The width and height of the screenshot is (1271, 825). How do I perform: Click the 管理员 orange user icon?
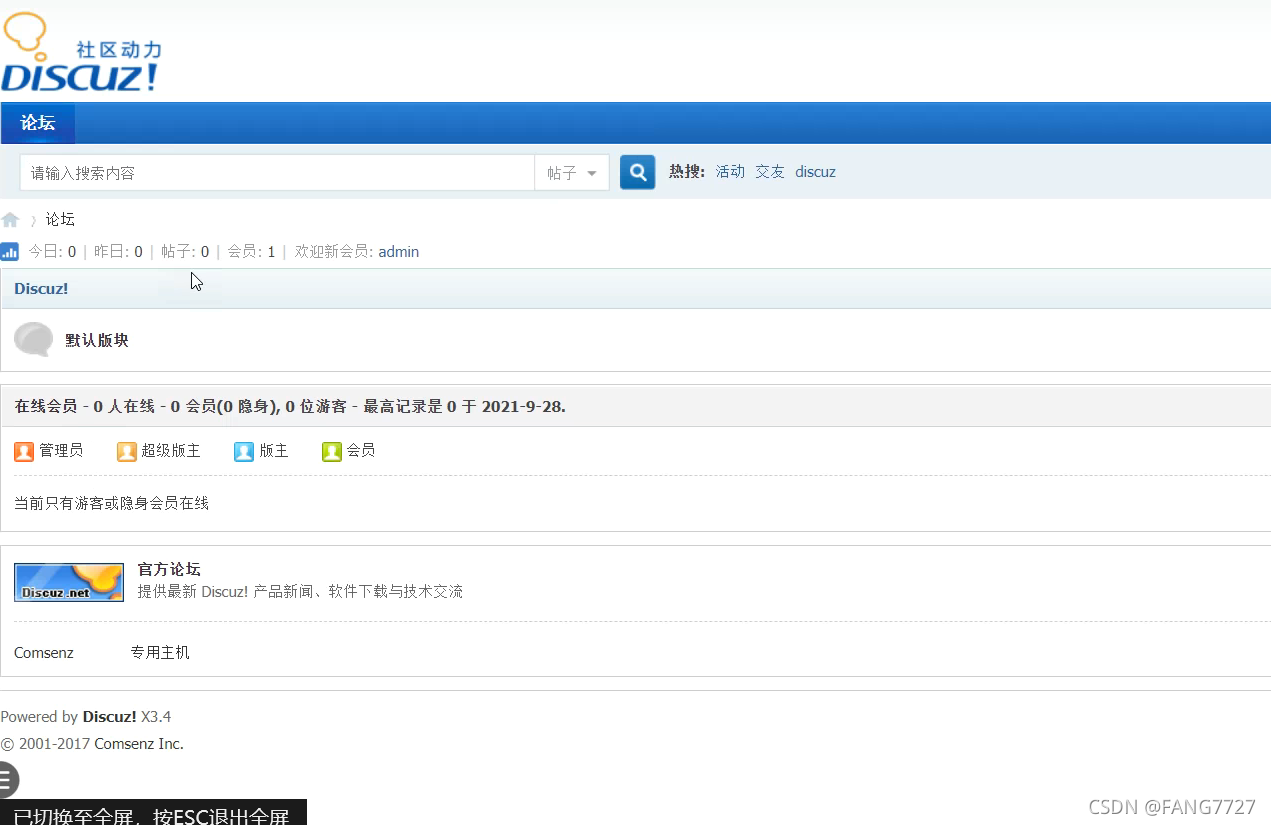[24, 452]
